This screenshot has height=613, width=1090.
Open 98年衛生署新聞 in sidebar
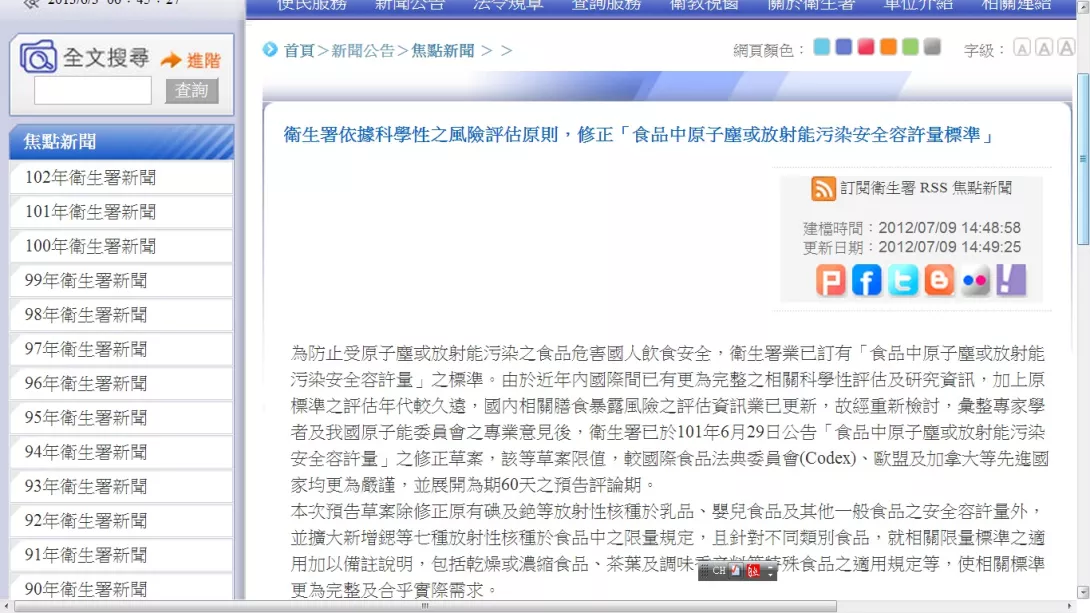122,315
